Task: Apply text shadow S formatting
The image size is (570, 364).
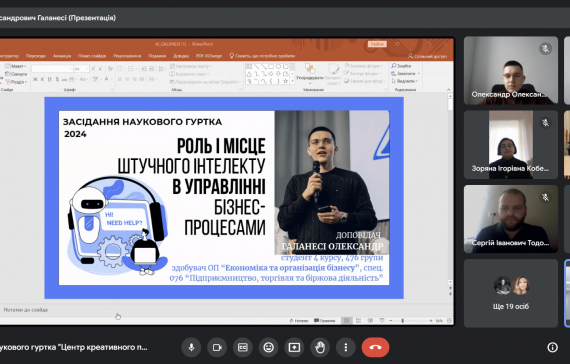Action: point(57,79)
